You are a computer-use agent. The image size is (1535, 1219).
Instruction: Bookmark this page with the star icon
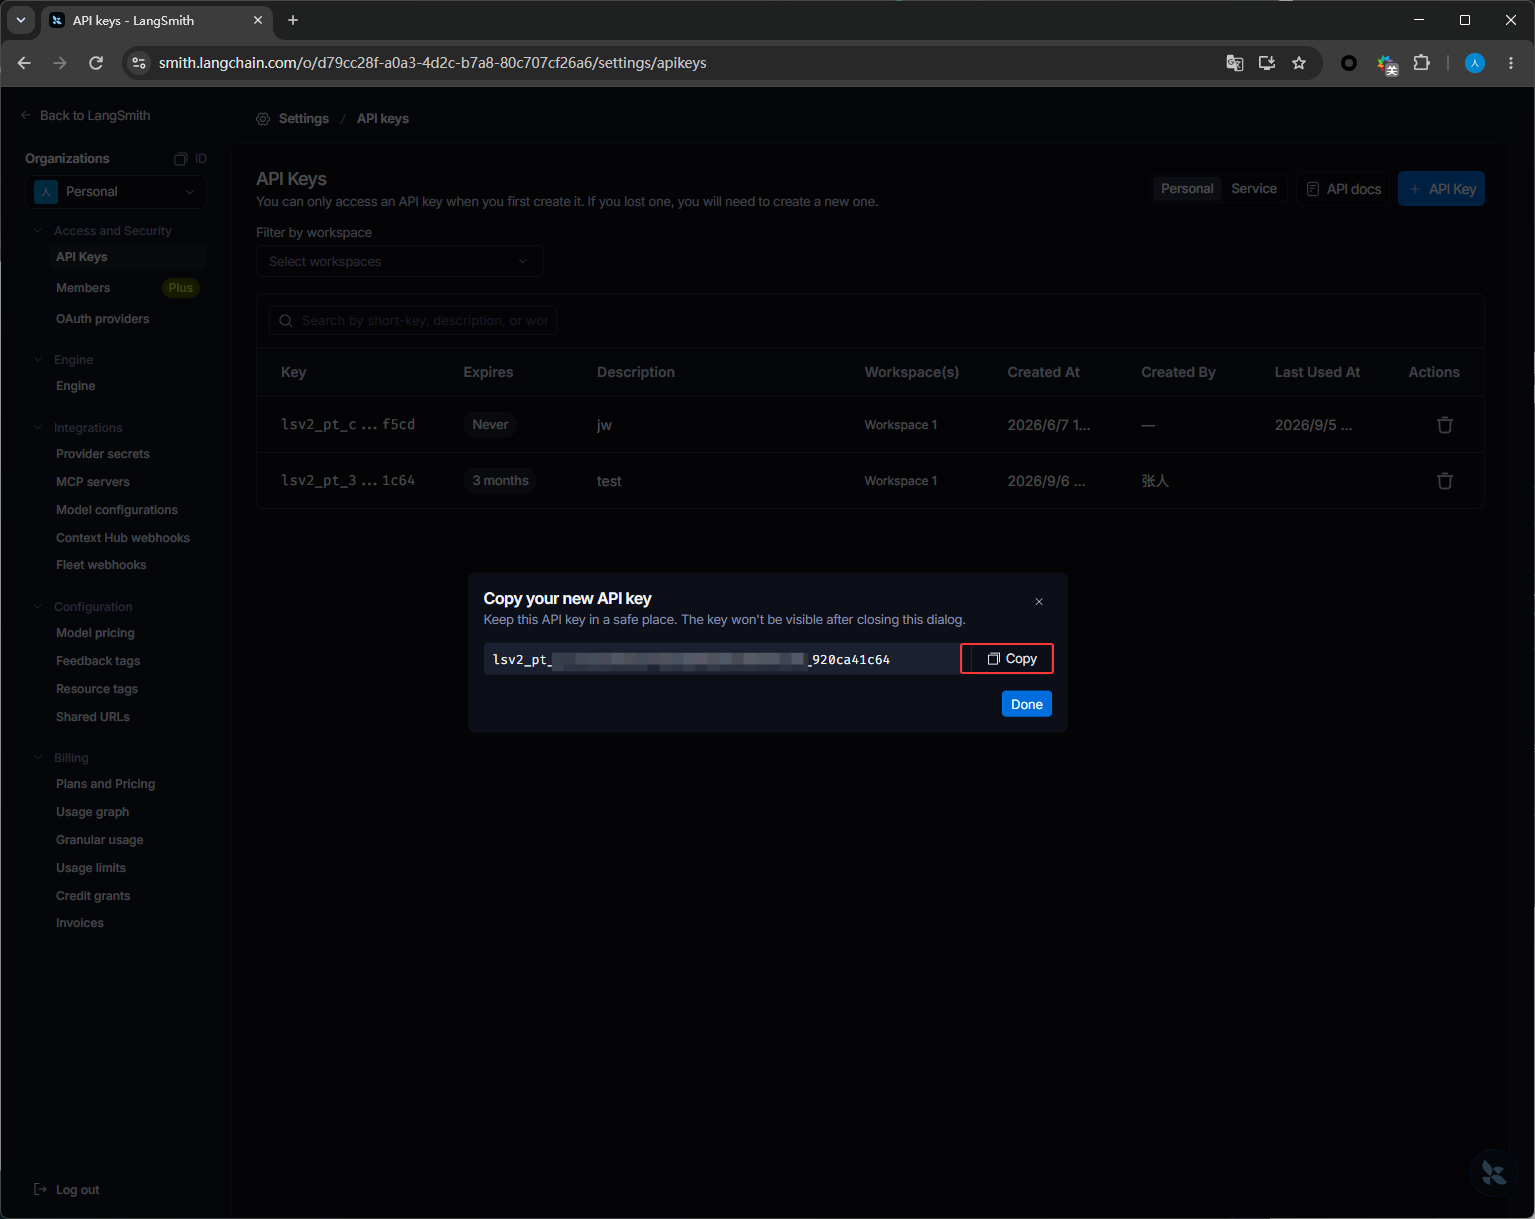coord(1299,63)
